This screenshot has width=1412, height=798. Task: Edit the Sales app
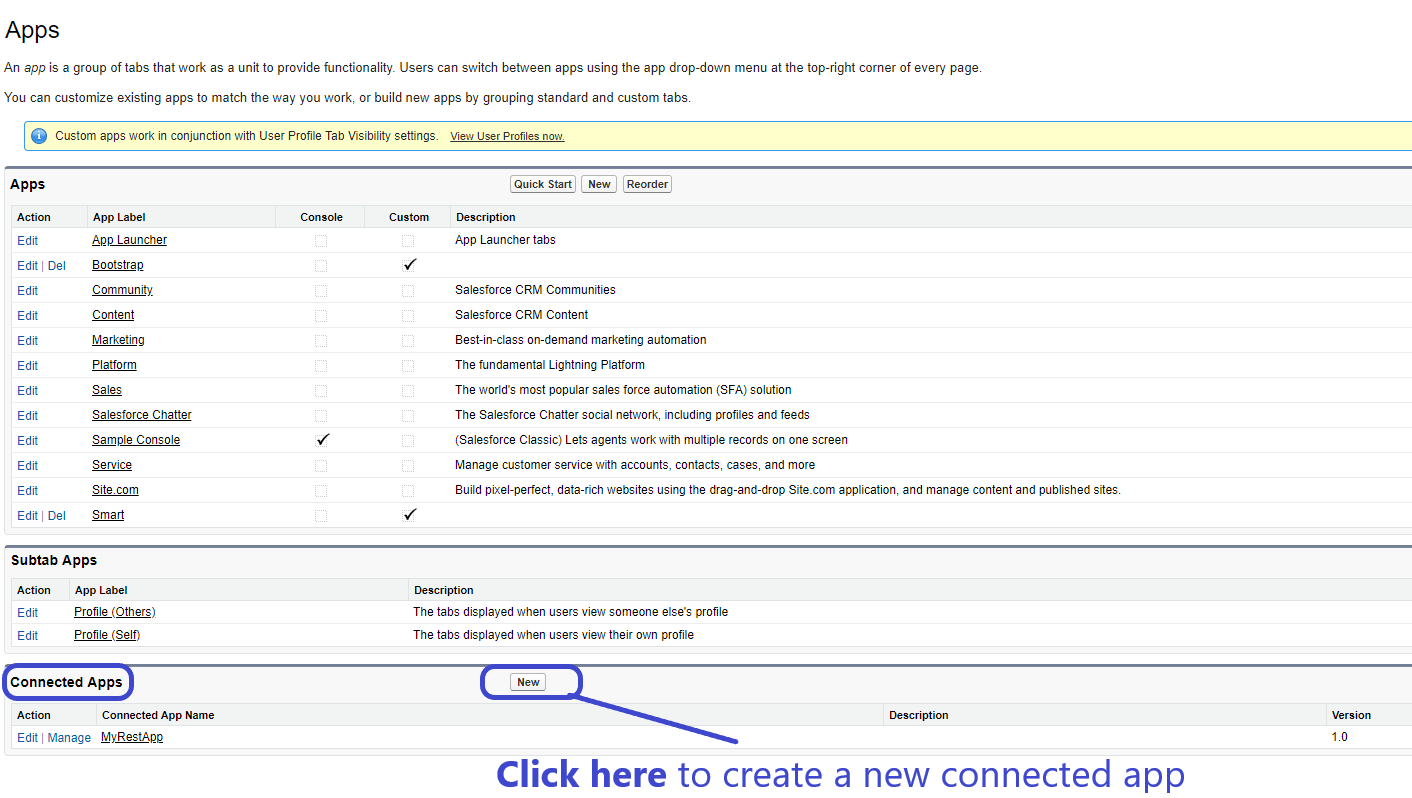(27, 390)
